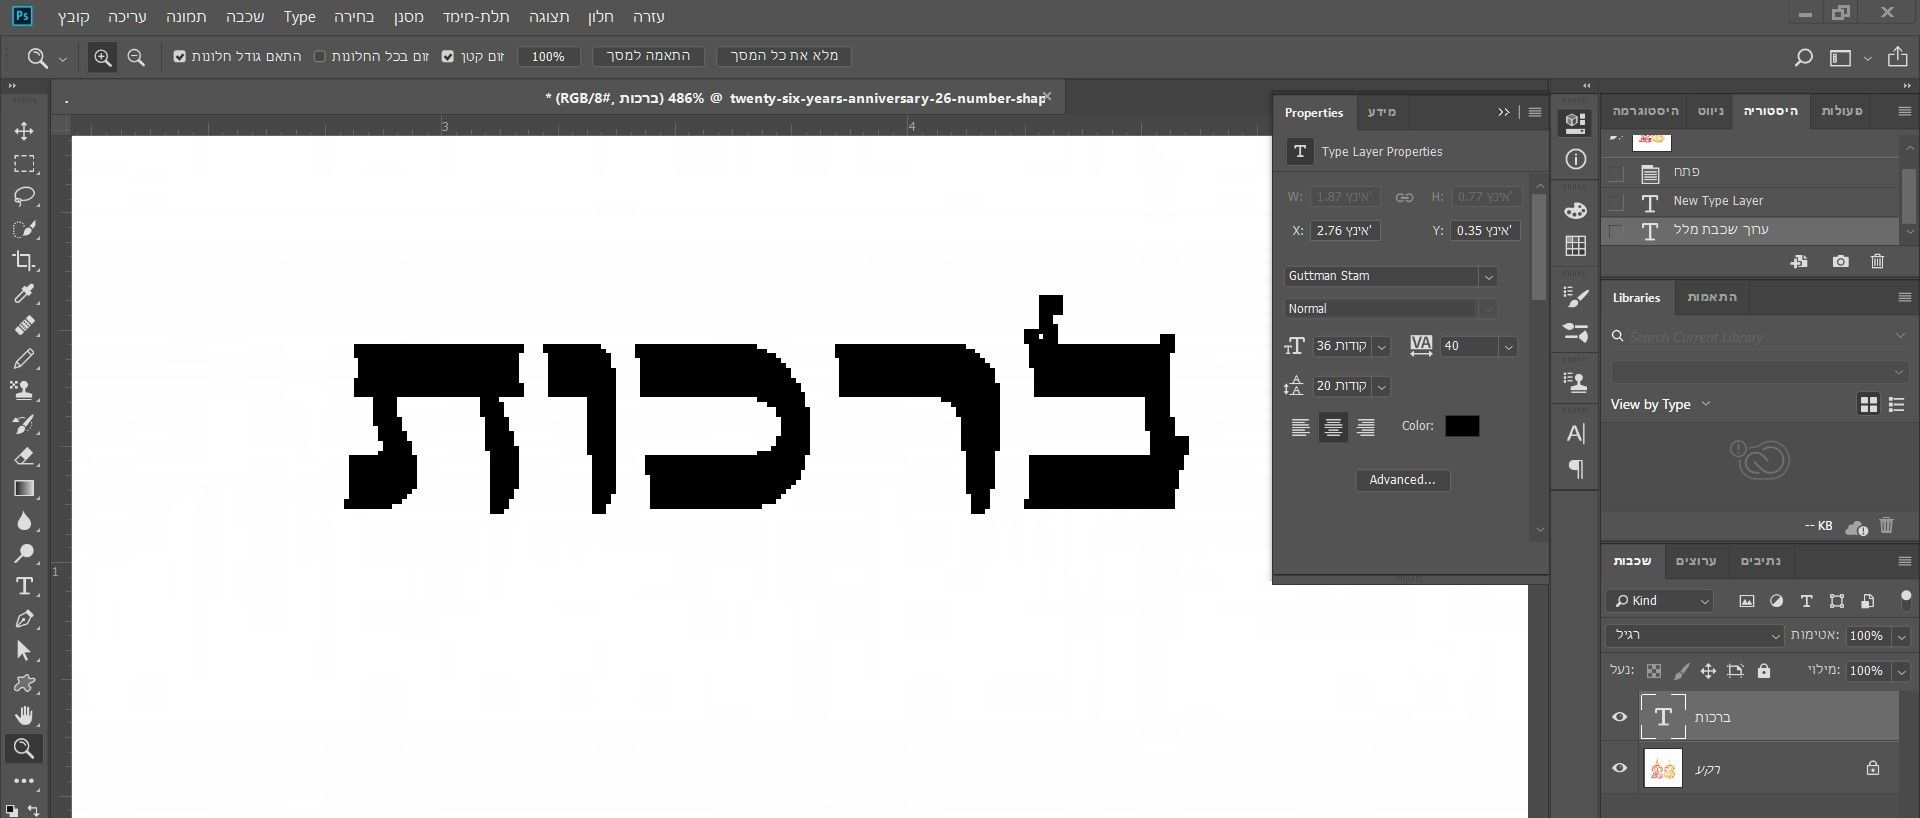Toggle history brush source for פתח state
Image resolution: width=1920 pixels, height=818 pixels.
pos(1616,173)
